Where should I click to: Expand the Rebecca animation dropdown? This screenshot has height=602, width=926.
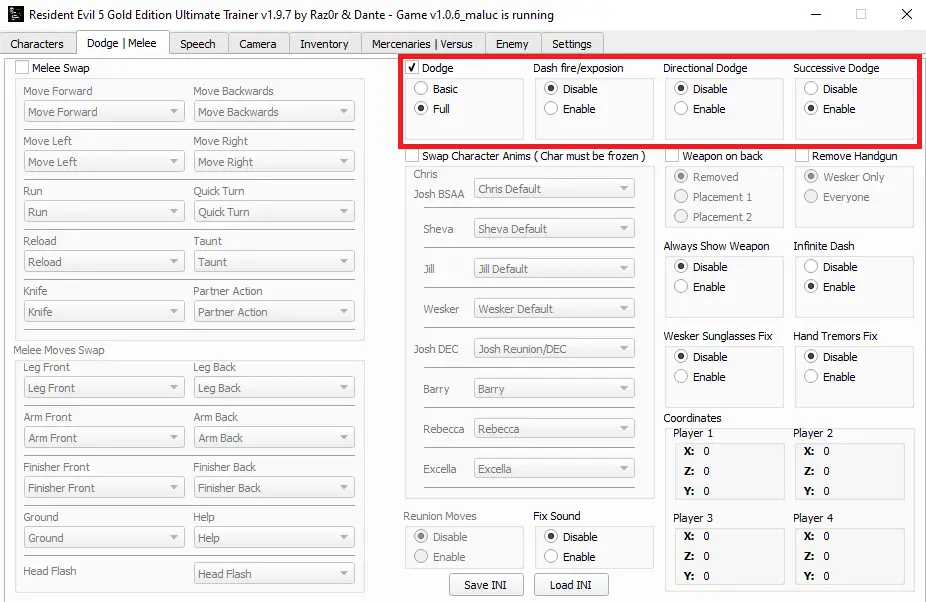point(554,429)
